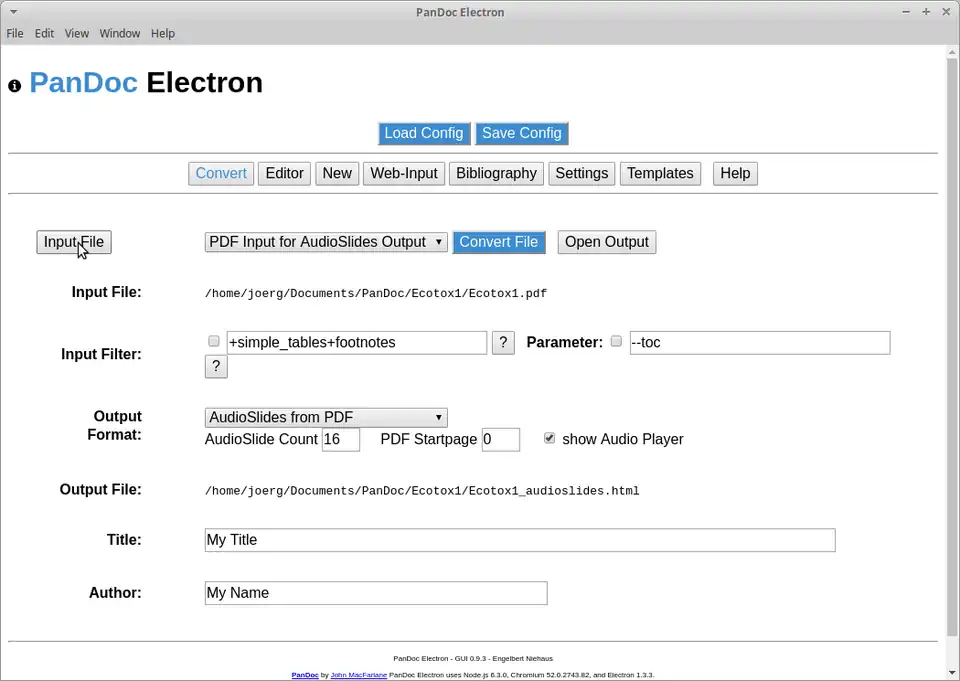Uncheck the show Audio Player checkbox
Image resolution: width=960 pixels, height=681 pixels.
[549, 438]
